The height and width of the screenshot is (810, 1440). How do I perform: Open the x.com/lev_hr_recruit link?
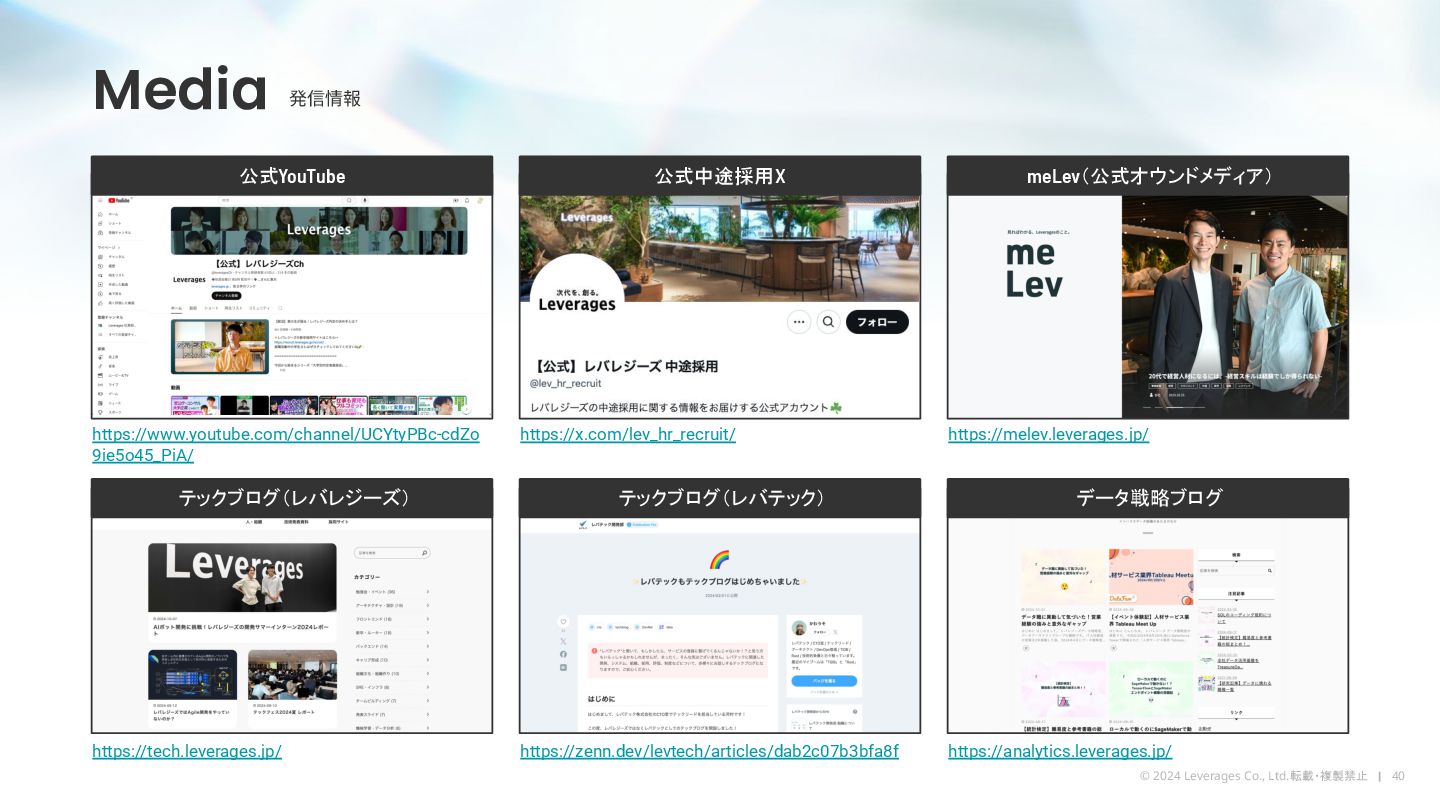tap(628, 434)
